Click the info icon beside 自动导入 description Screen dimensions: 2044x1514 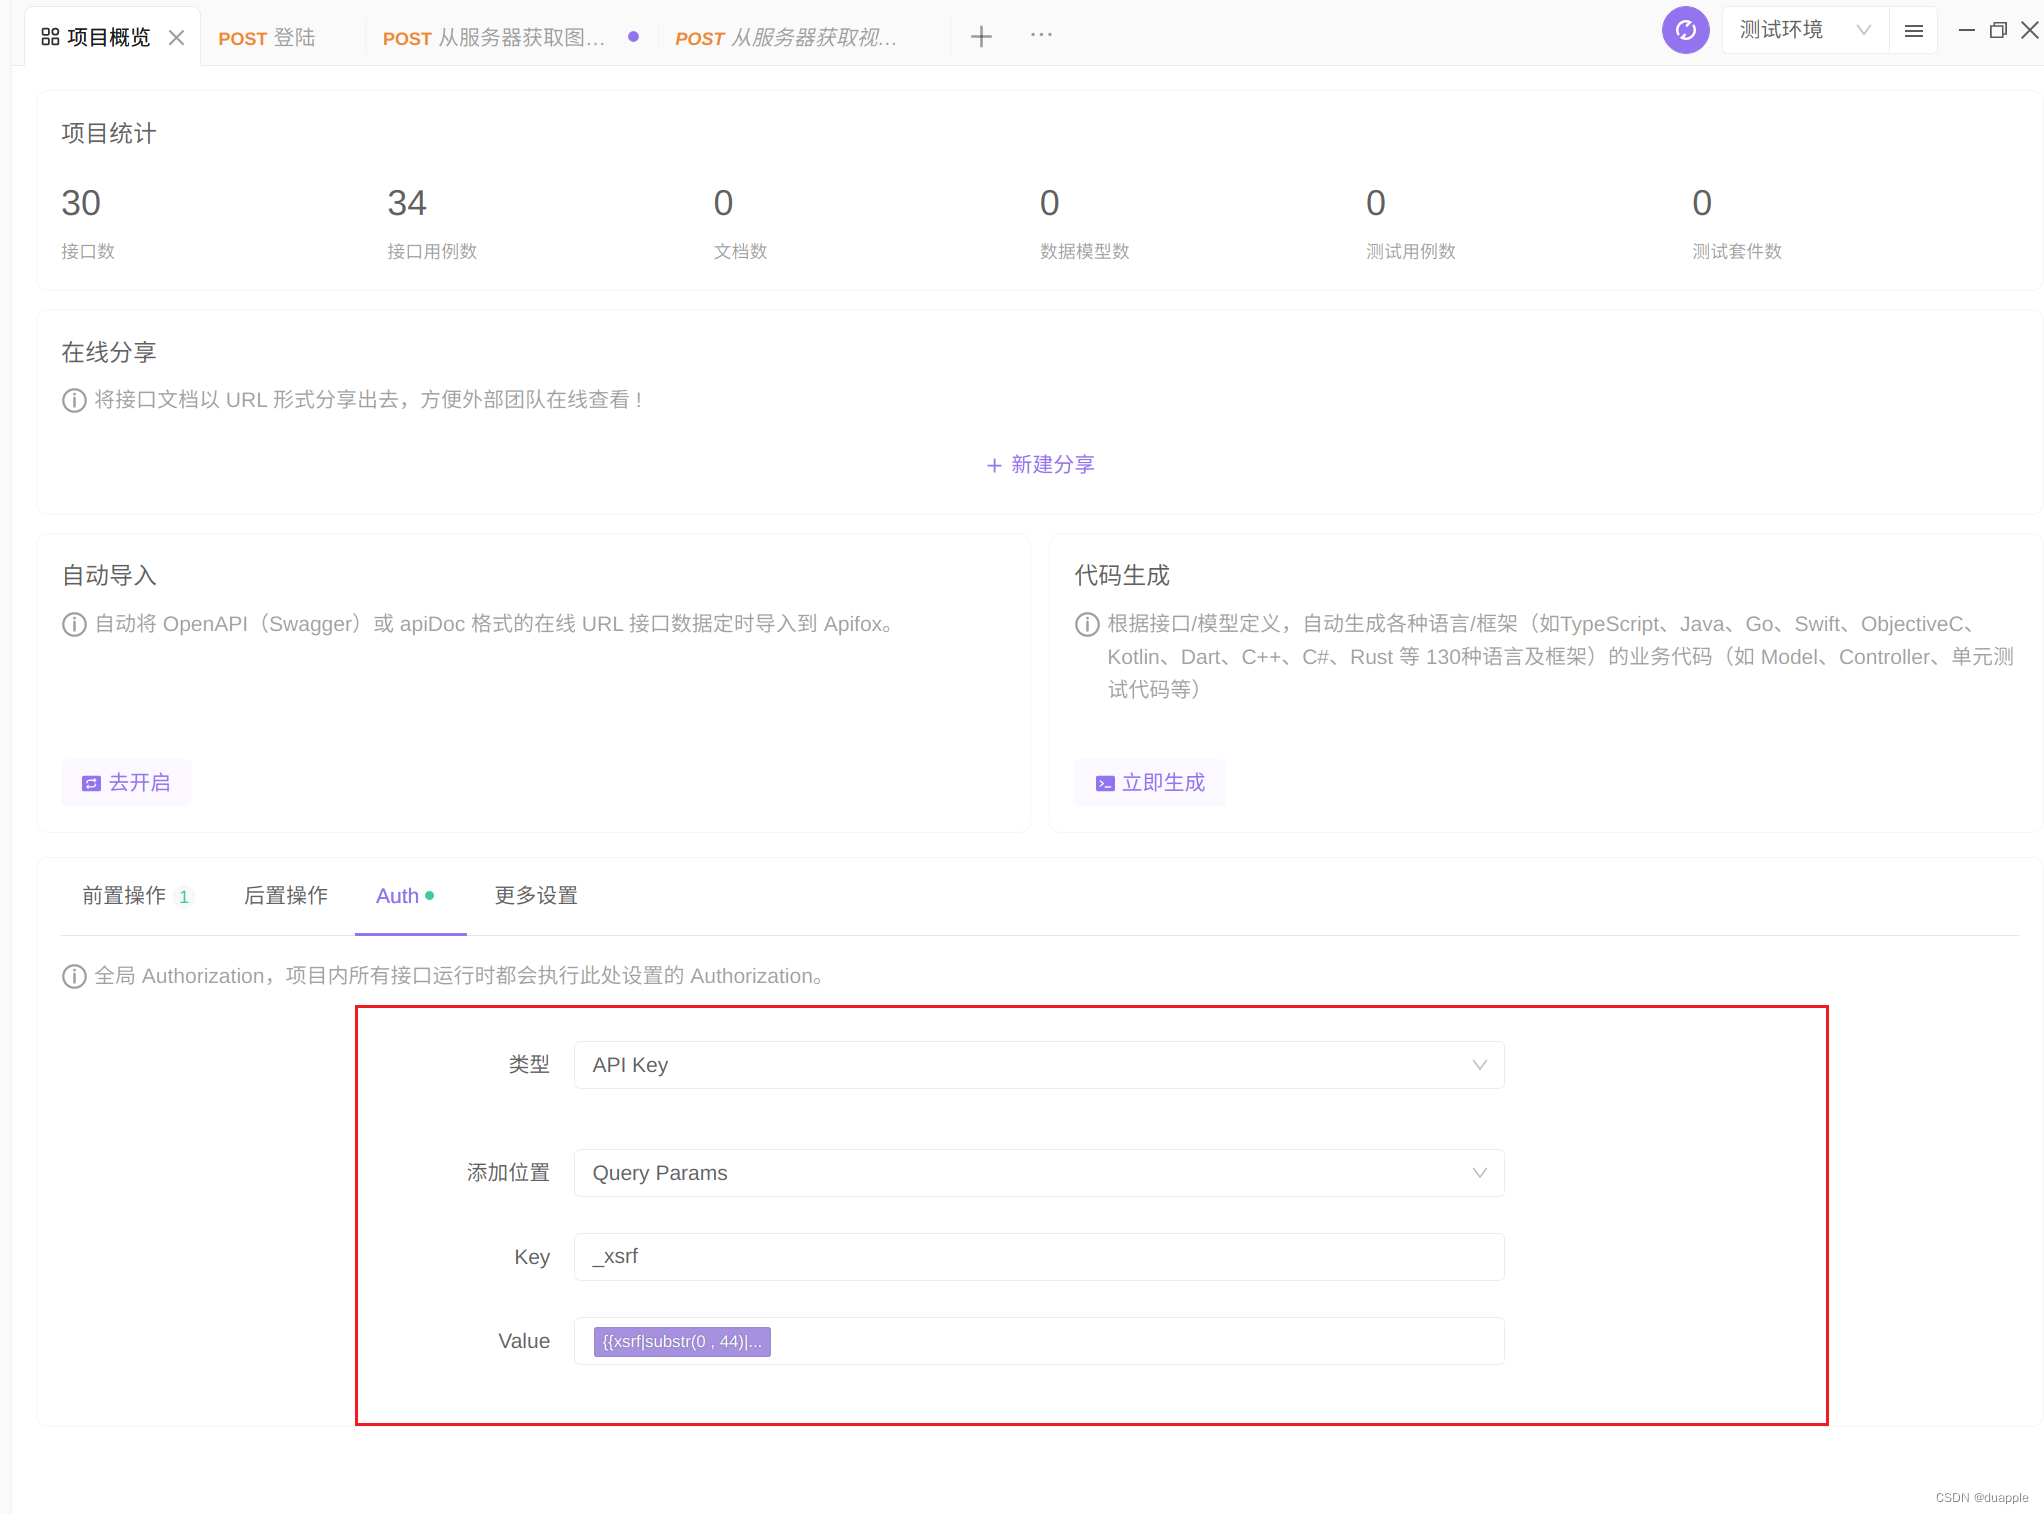tap(74, 625)
